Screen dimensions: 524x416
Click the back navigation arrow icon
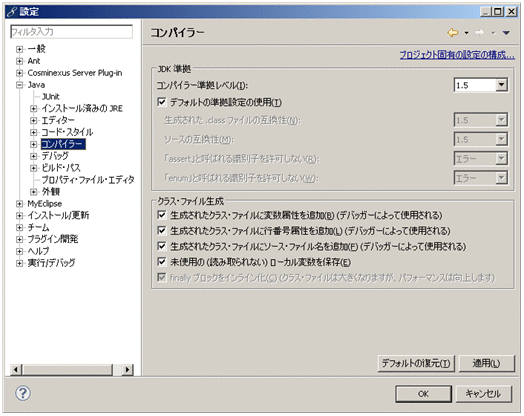[x=452, y=32]
